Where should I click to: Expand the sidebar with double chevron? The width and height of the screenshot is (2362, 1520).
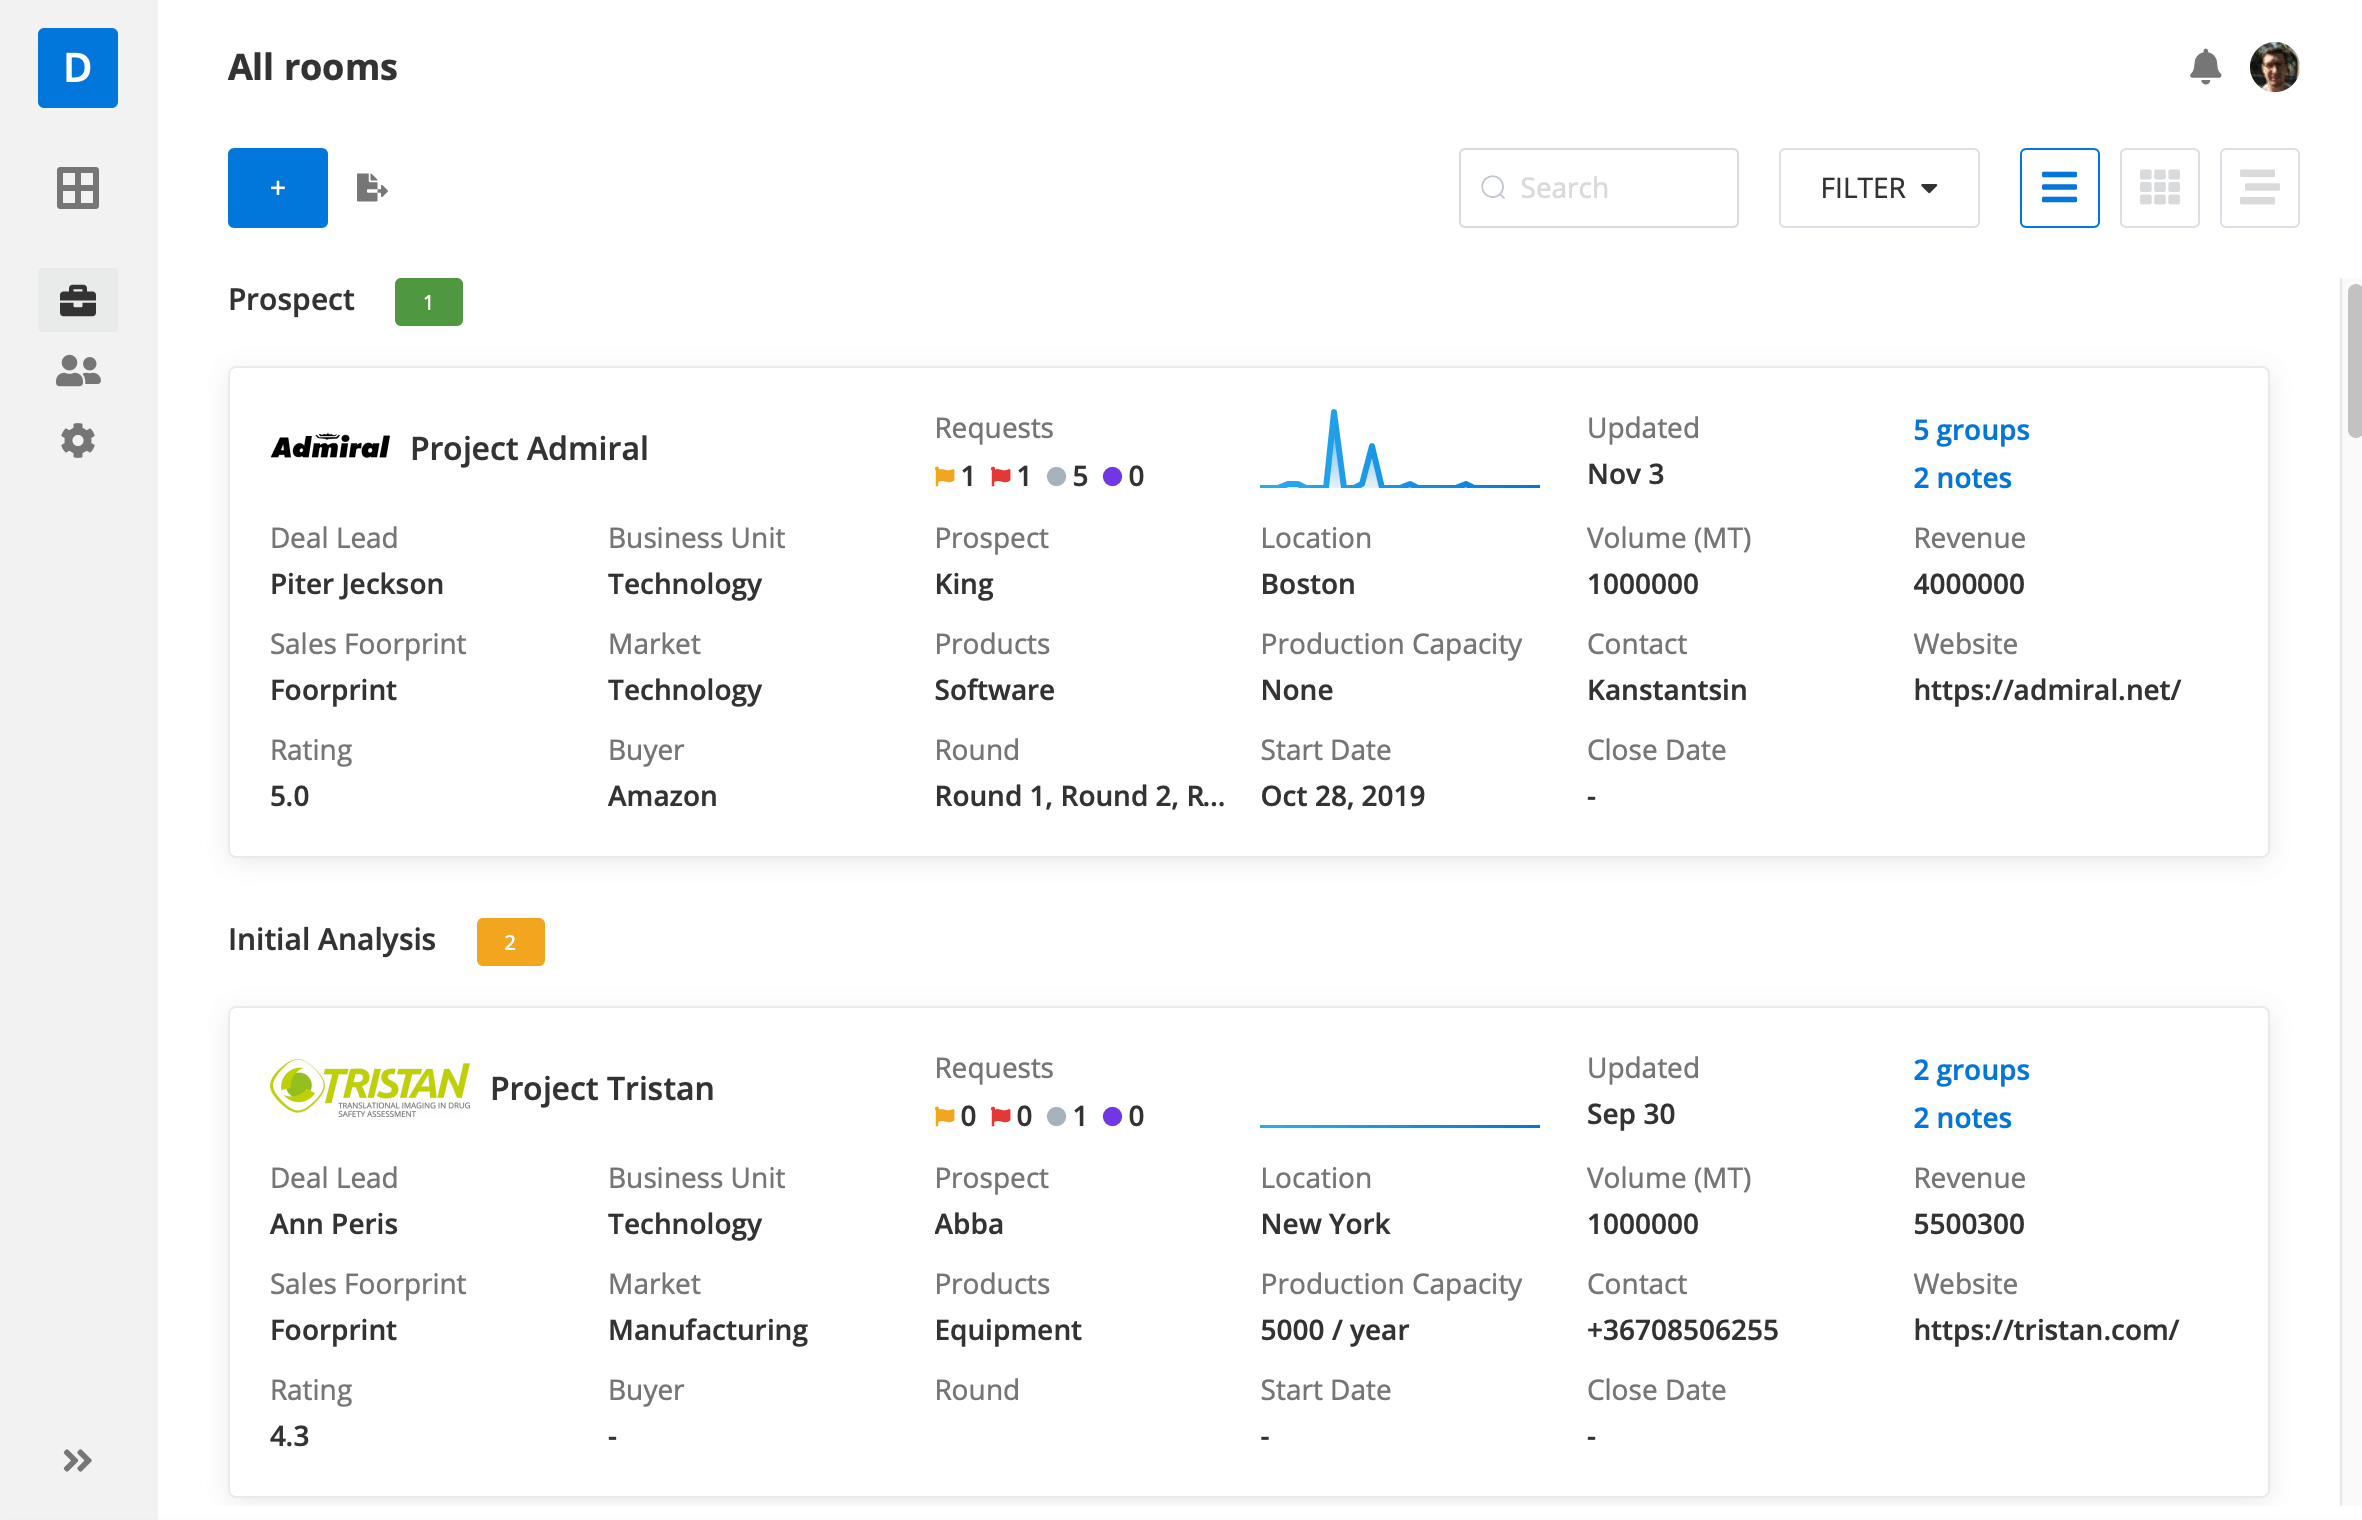[78, 1461]
